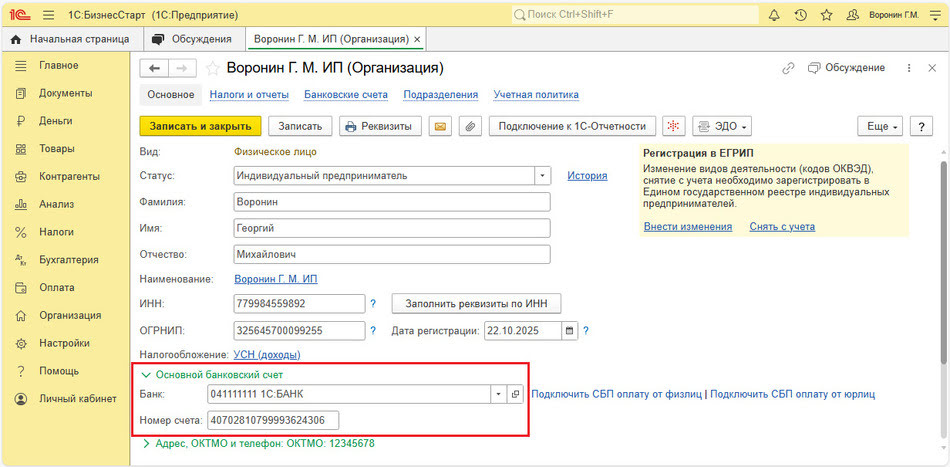Screen dimensions: 950x467
Task: Open Учетная политика tab link
Action: coord(536,95)
